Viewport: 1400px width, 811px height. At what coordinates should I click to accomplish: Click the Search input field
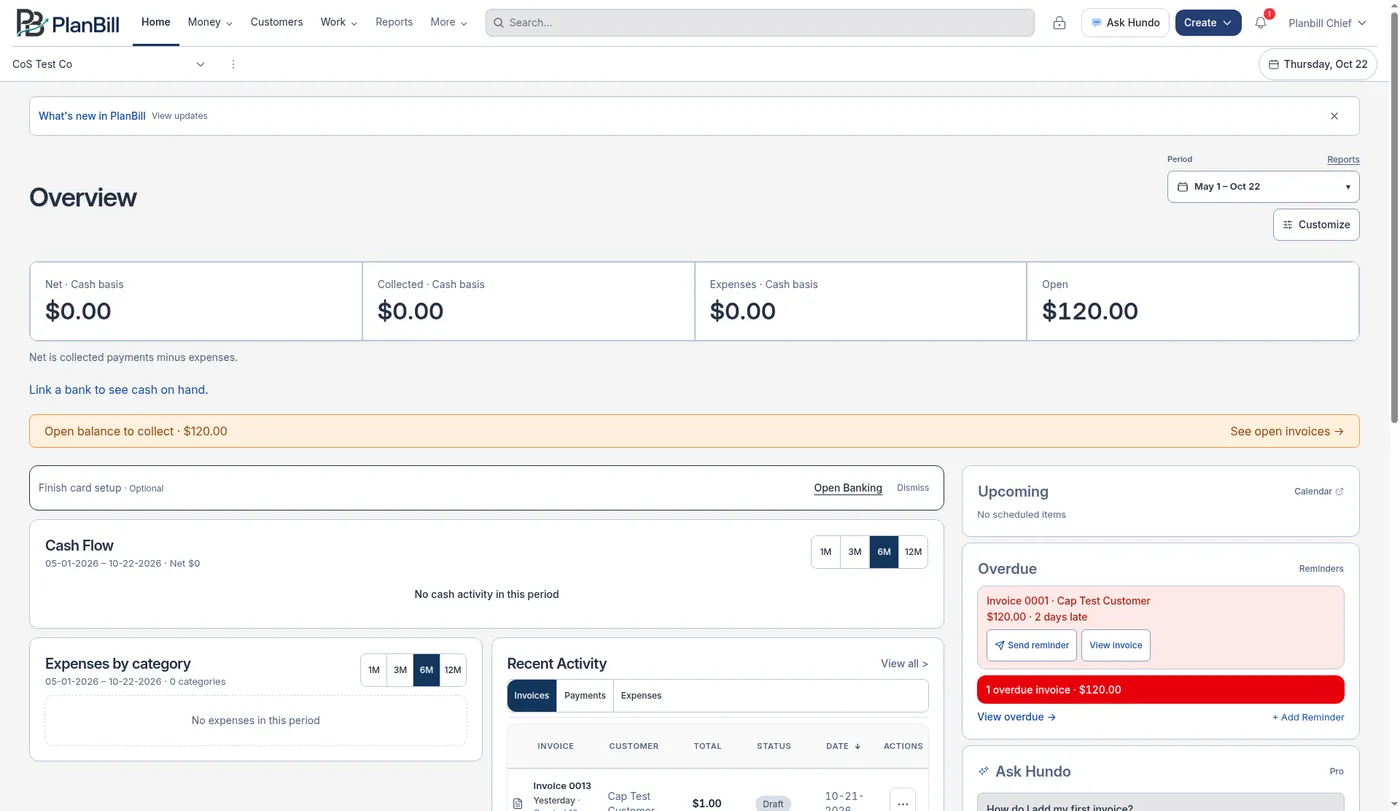[760, 23]
